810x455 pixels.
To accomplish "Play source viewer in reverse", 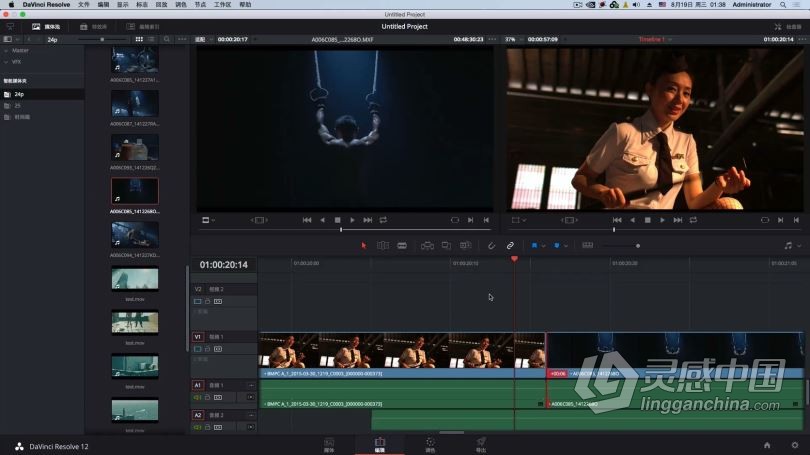I will [322, 220].
